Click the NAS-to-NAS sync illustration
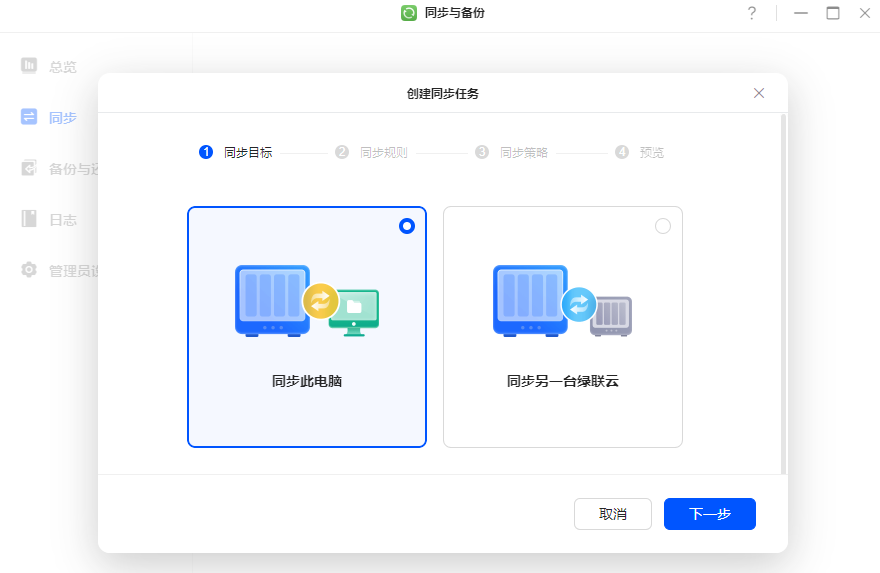 tap(563, 300)
